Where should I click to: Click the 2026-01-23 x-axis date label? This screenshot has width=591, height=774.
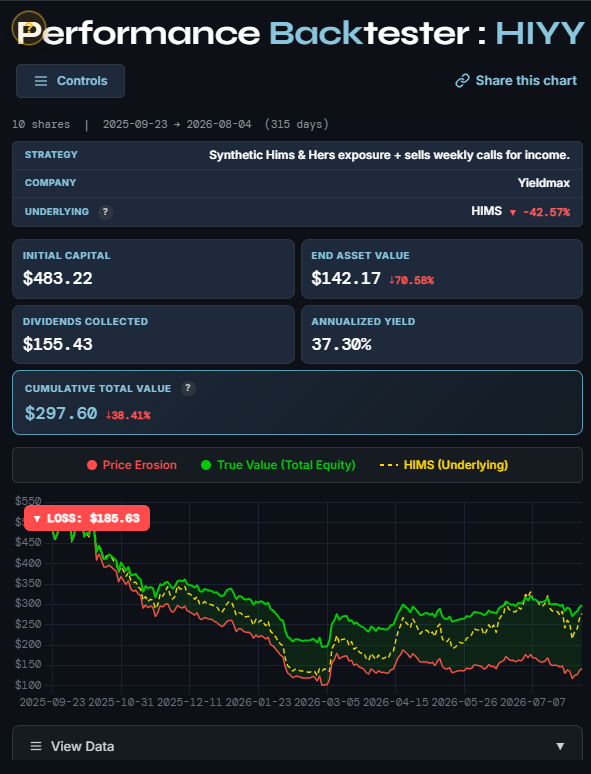[x=258, y=702]
